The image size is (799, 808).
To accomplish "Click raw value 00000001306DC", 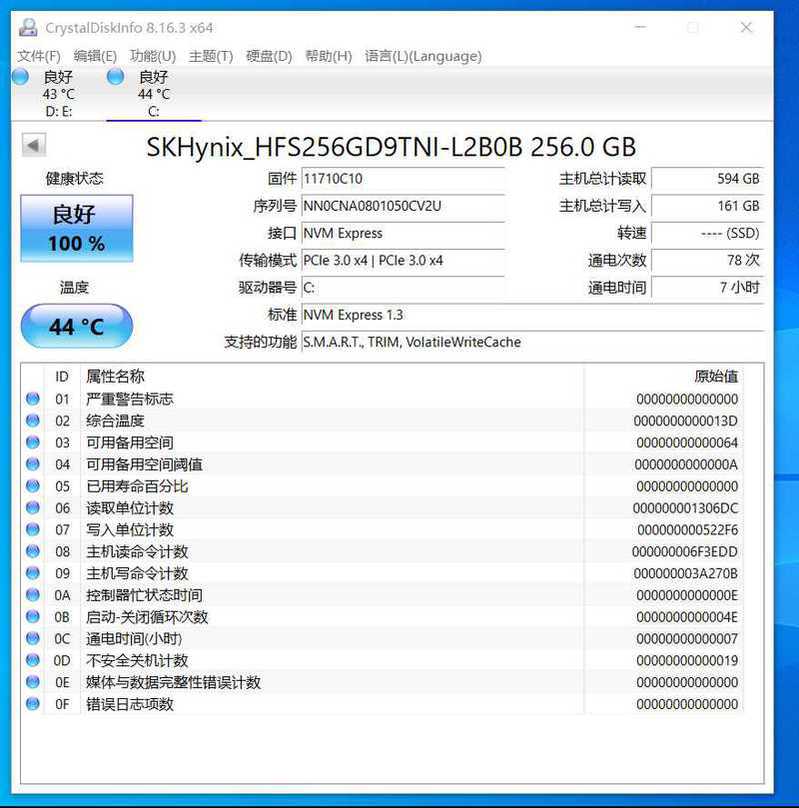I will point(686,508).
